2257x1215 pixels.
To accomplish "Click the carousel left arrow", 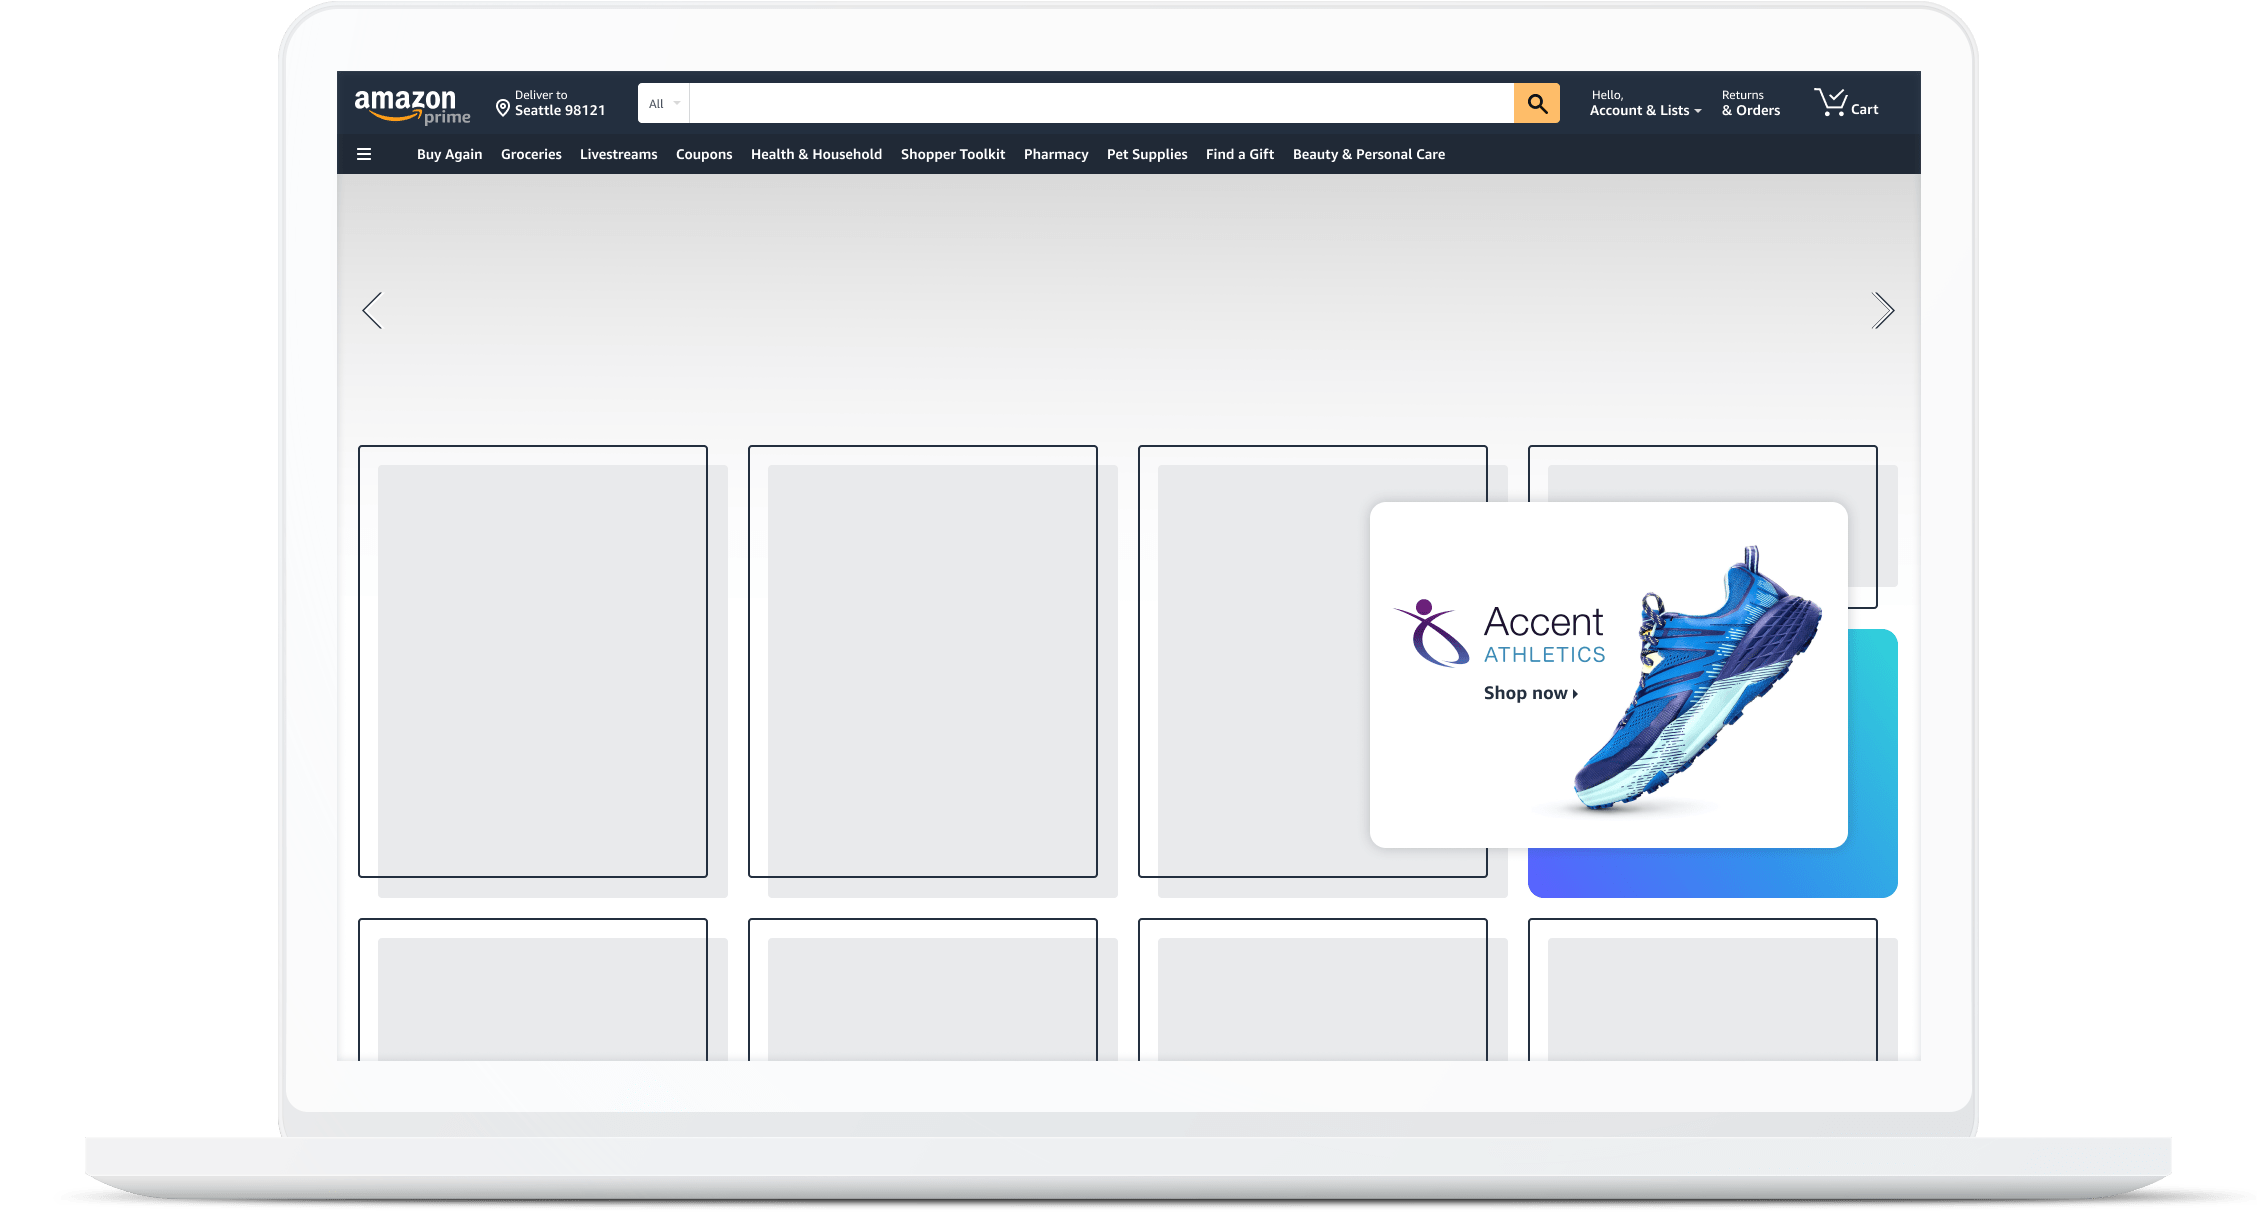I will 372,310.
